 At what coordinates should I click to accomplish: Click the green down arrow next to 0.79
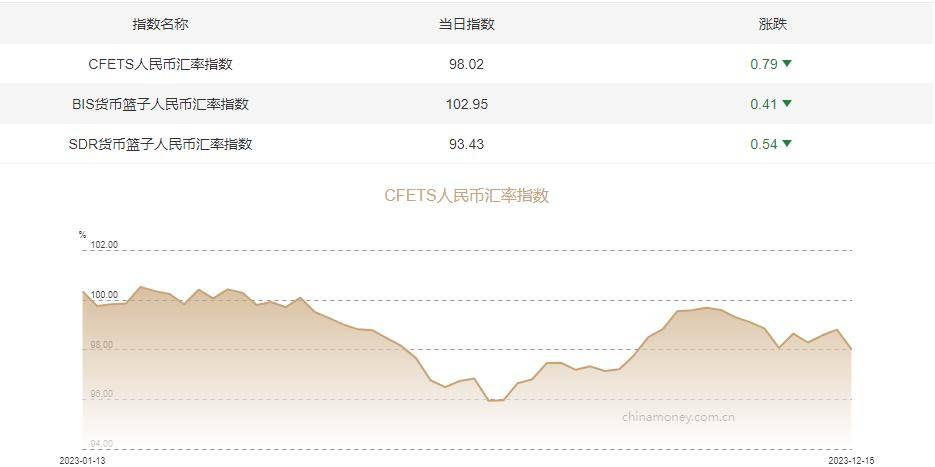click(787, 63)
